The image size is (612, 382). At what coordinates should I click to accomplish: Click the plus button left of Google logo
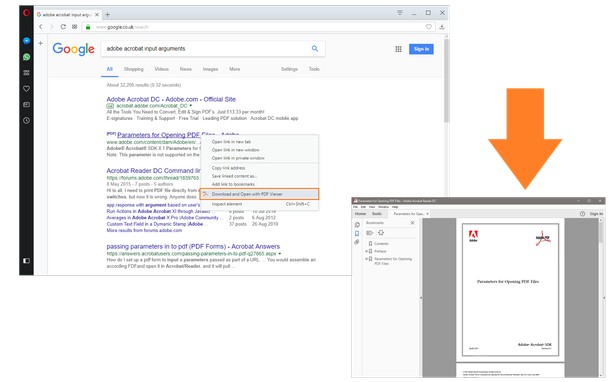(40, 43)
